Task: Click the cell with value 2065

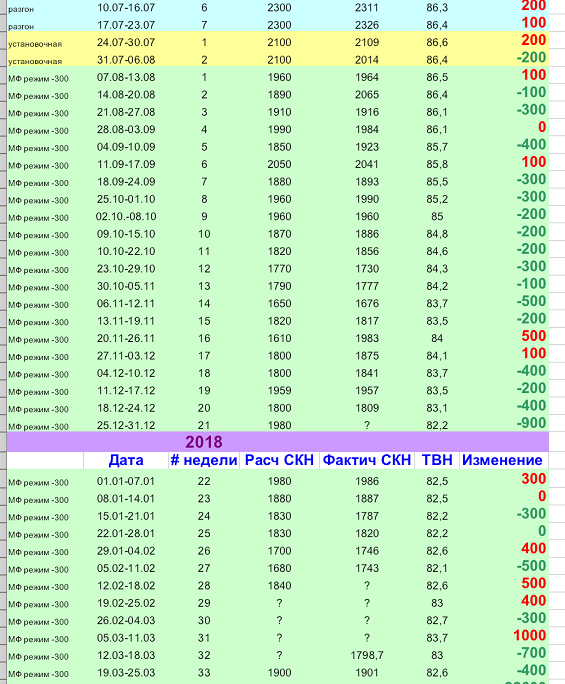Action: point(366,95)
